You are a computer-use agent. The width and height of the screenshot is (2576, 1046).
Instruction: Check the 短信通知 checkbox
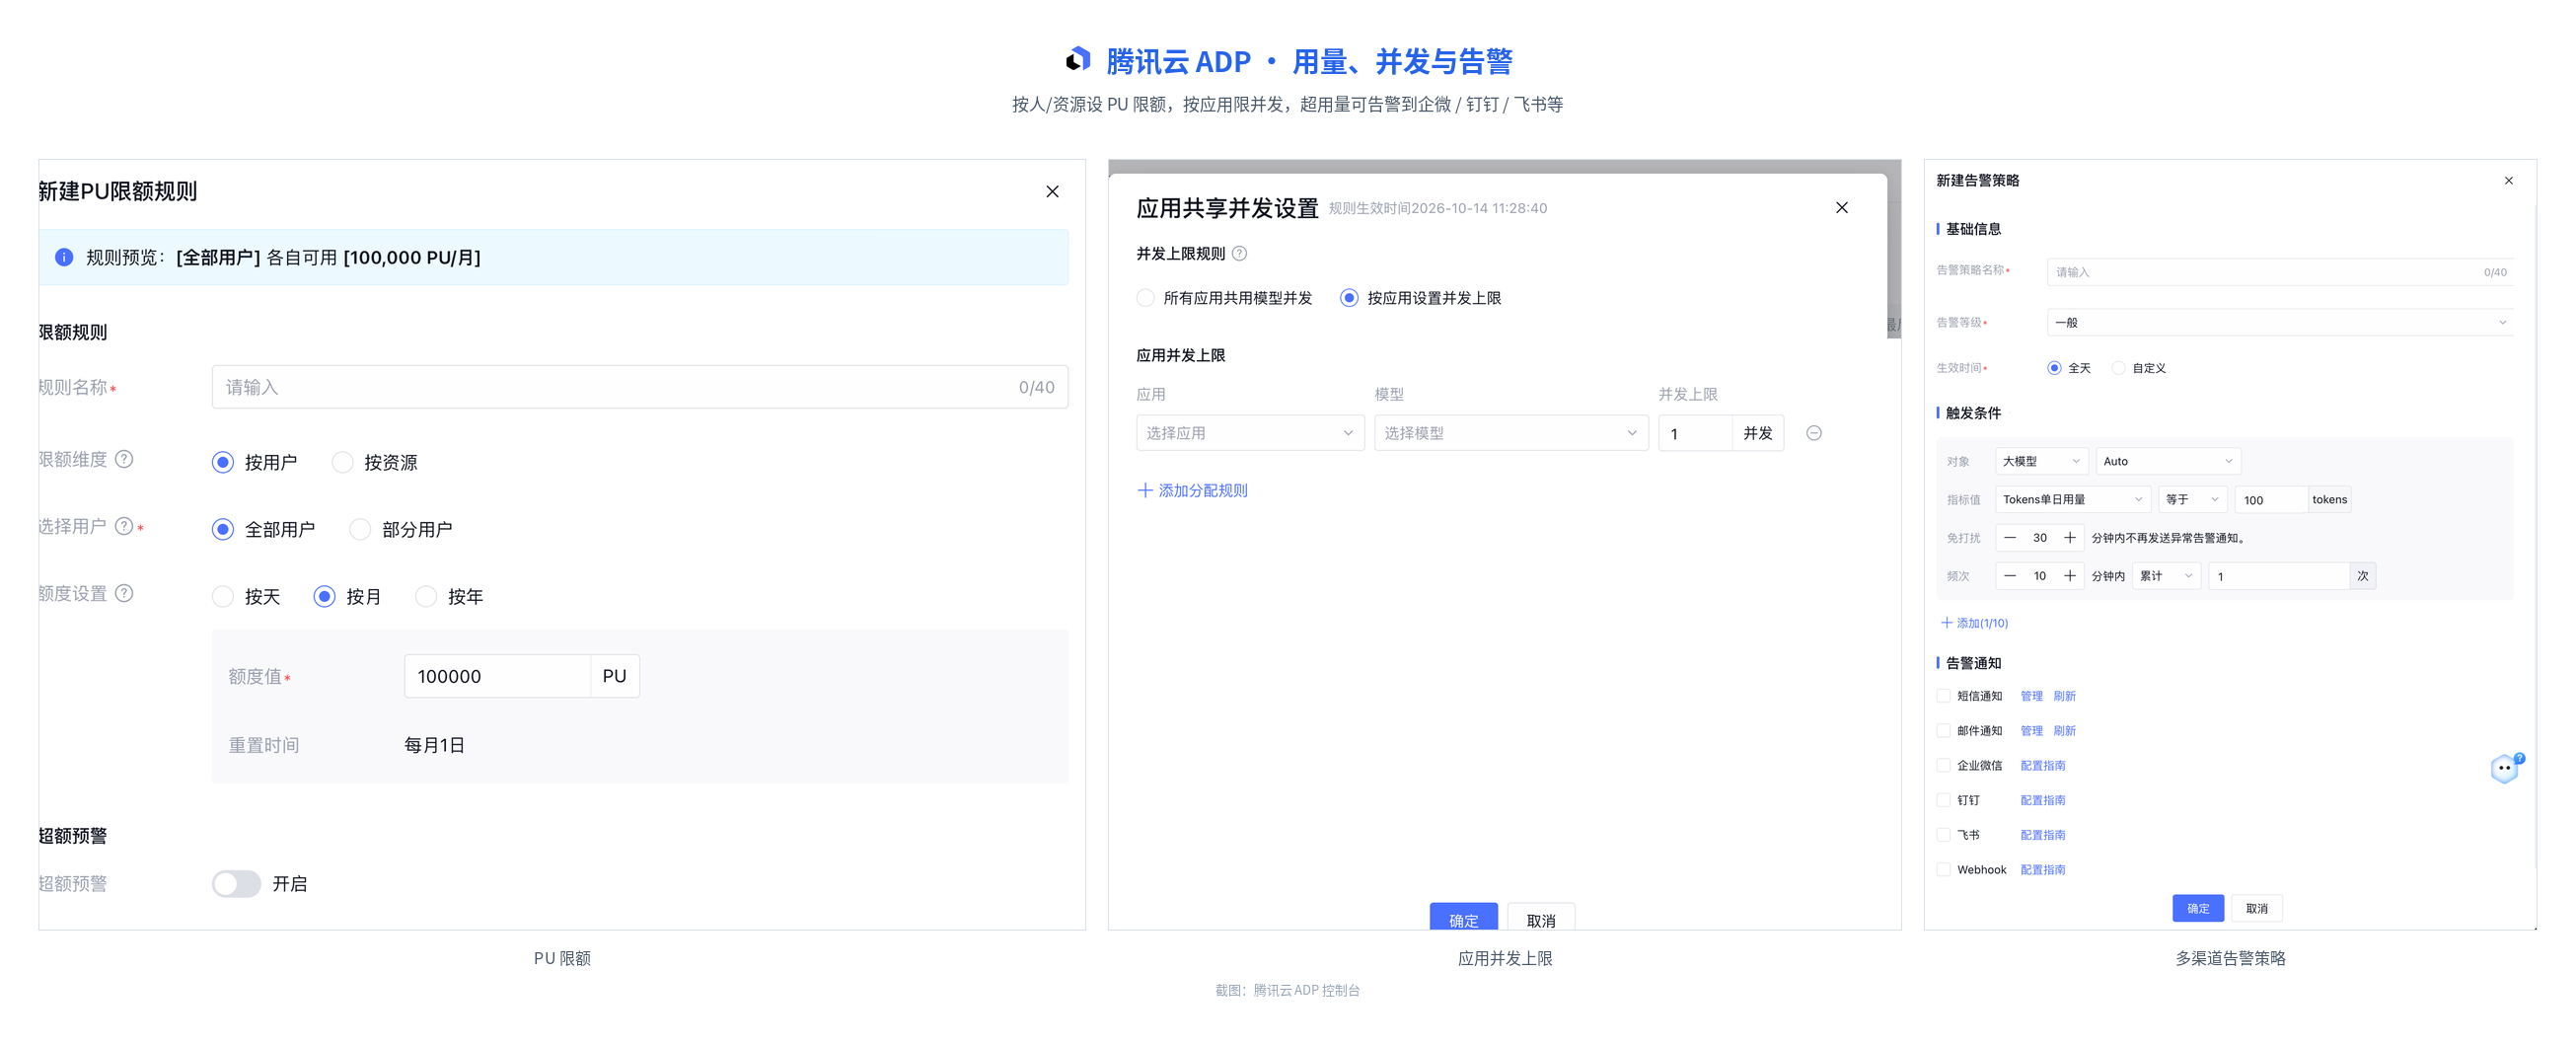[x=1943, y=696]
